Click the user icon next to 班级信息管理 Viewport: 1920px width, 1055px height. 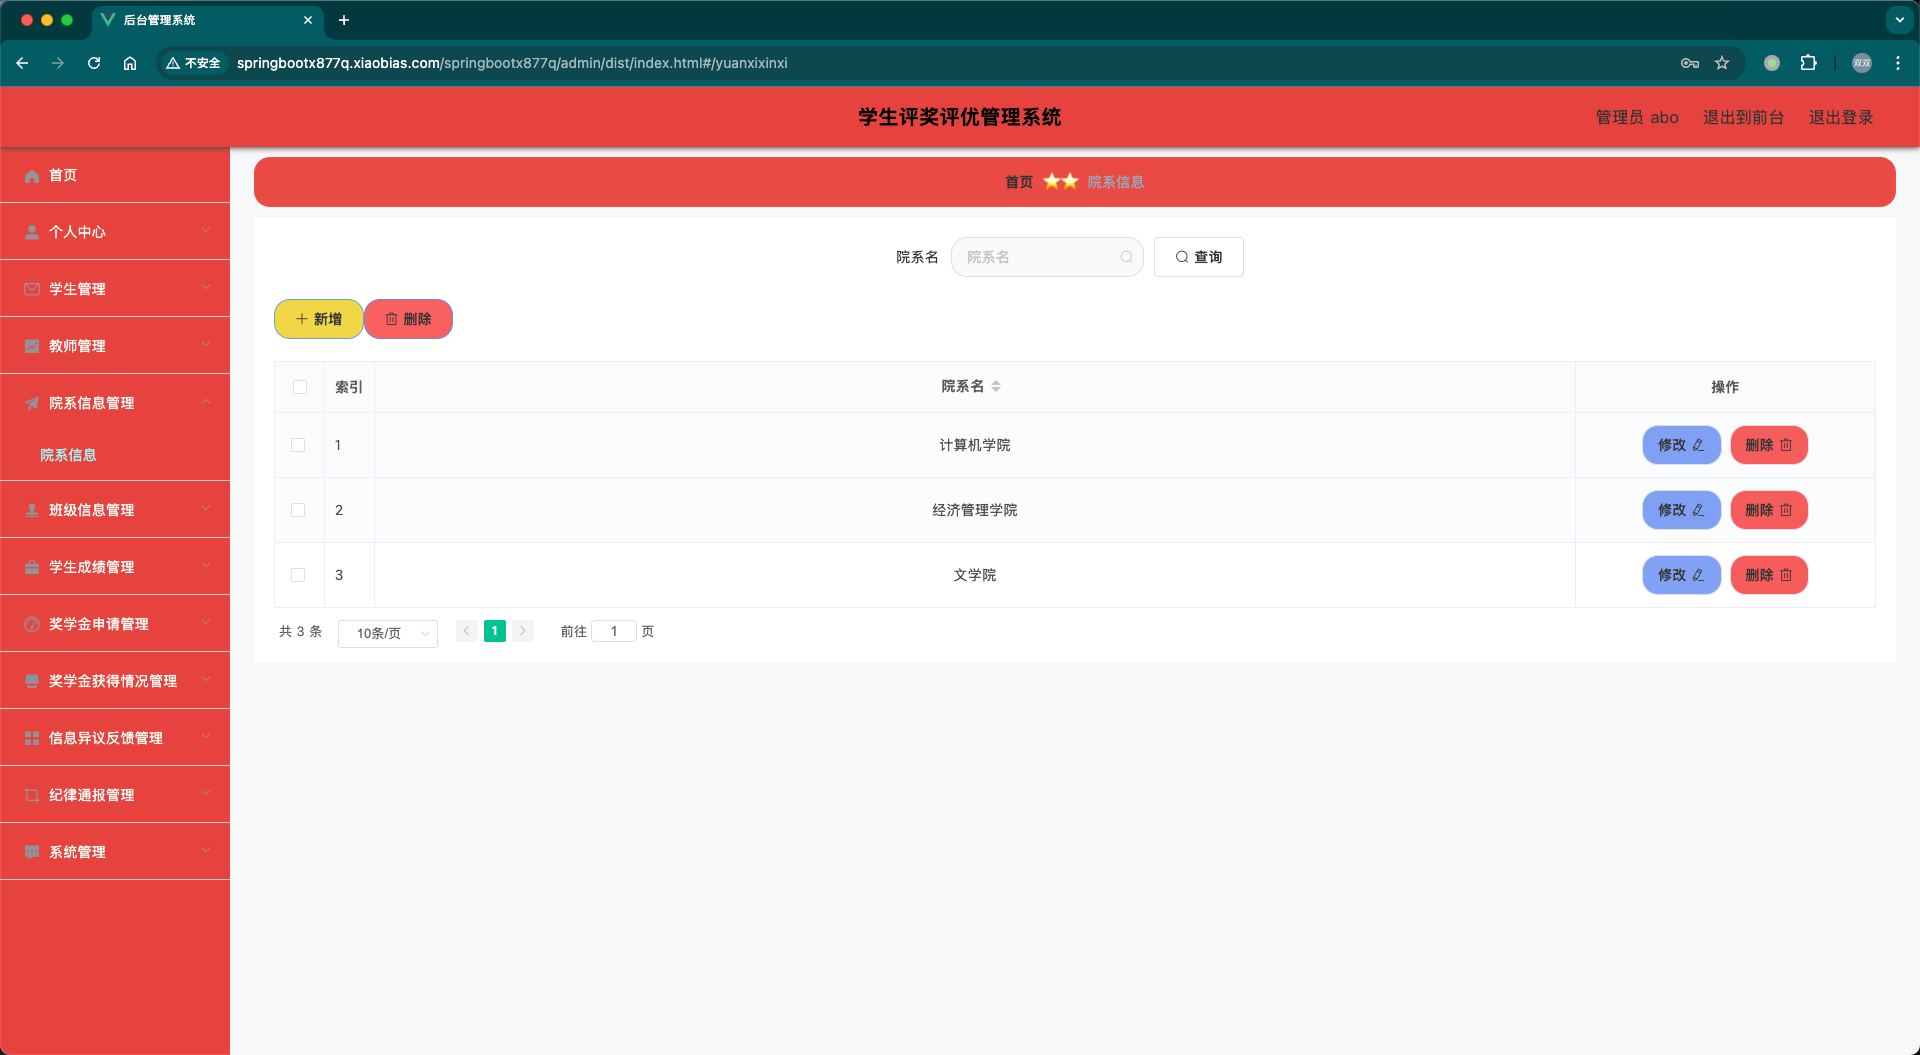point(32,510)
